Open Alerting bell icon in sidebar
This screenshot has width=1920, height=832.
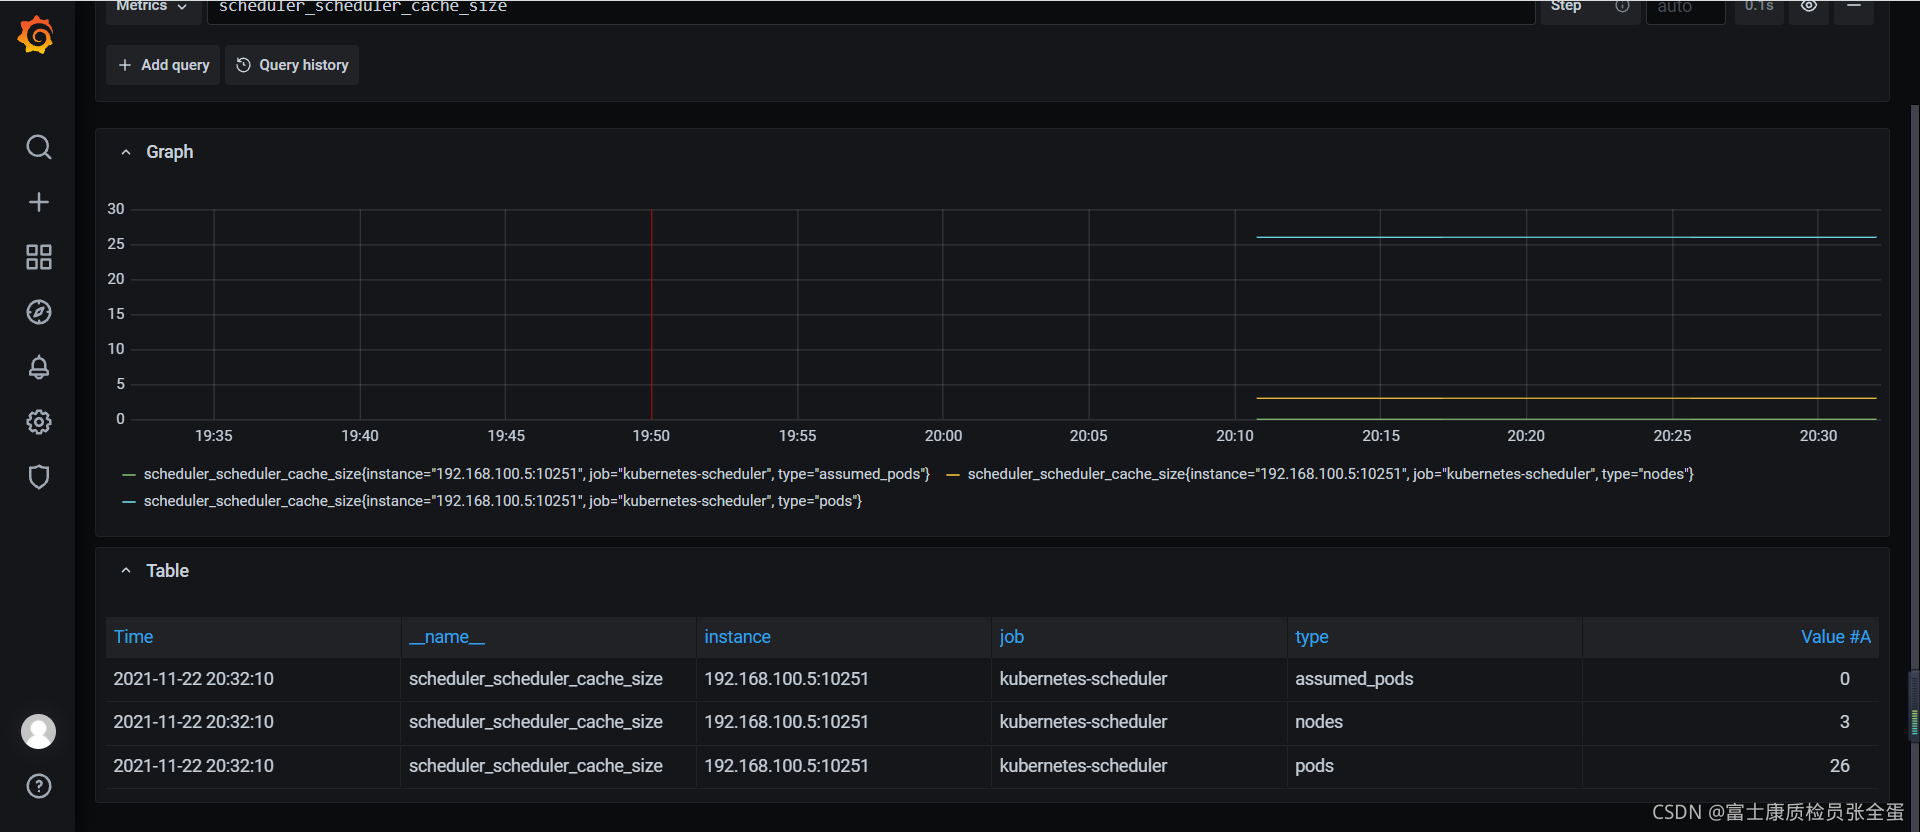pyautogui.click(x=38, y=367)
